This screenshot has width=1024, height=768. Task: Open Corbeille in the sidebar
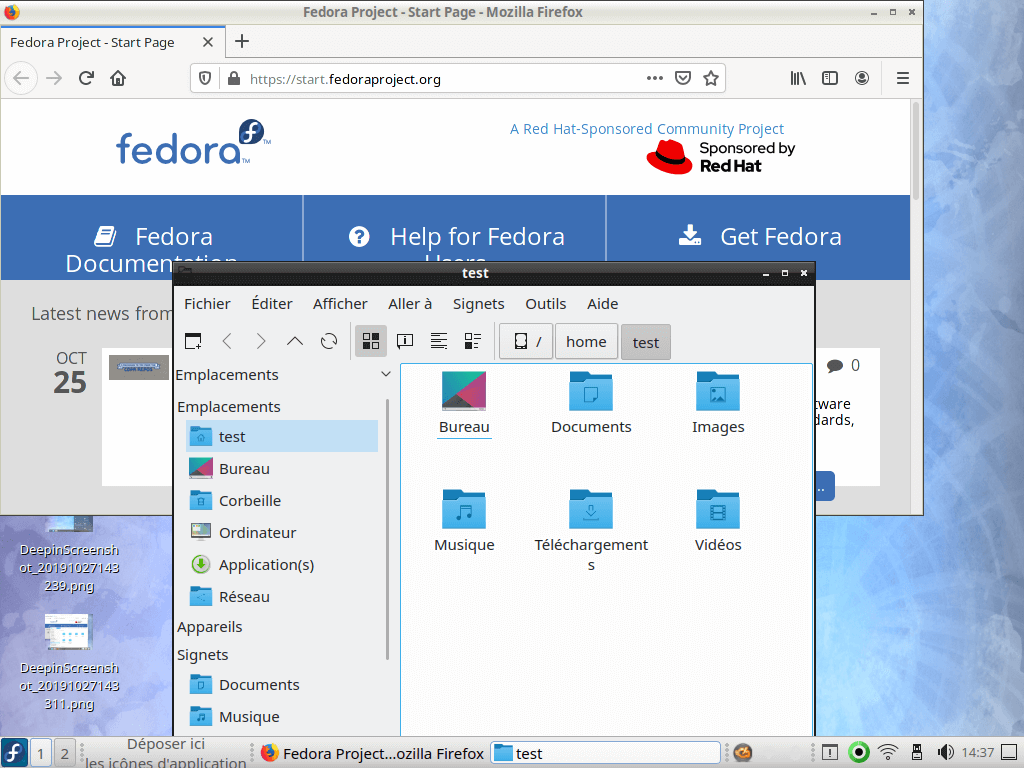282,500
